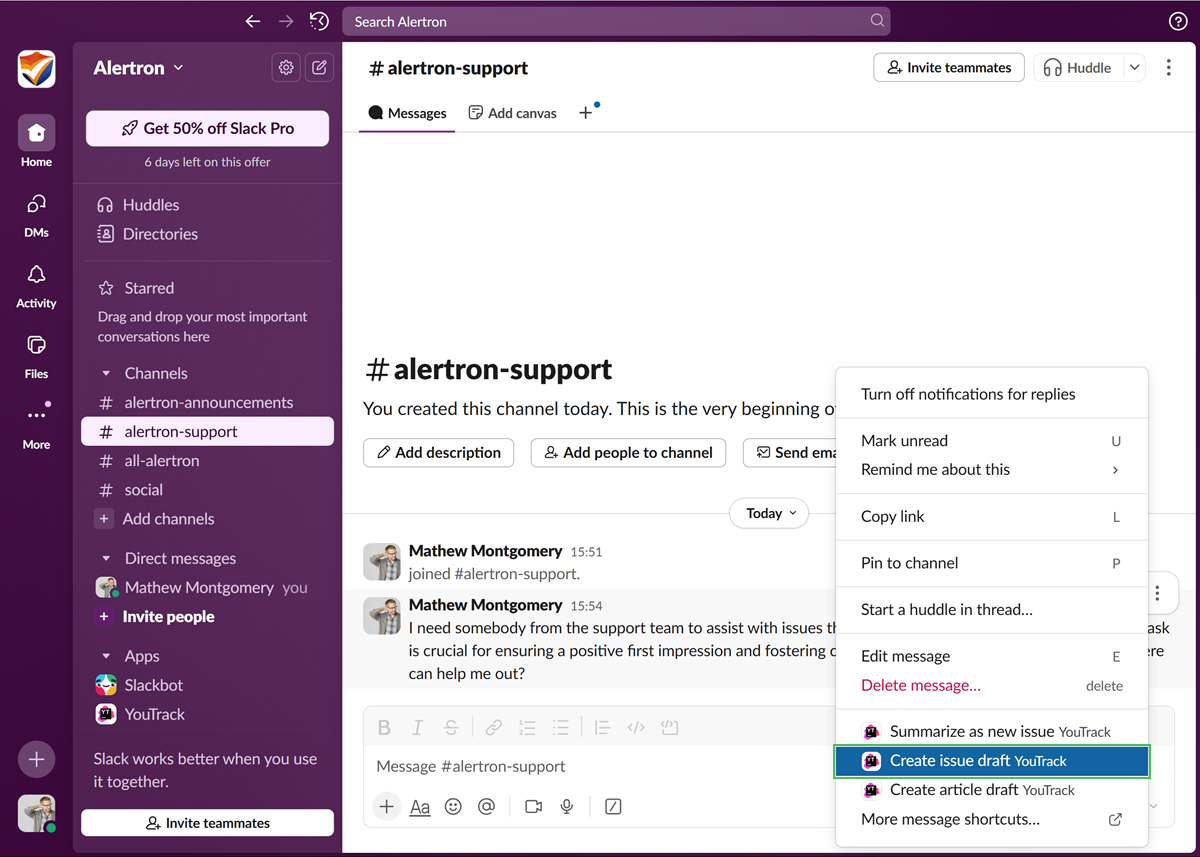This screenshot has height=857, width=1200.
Task: Click Invite teammates button in header
Action: tap(949, 68)
